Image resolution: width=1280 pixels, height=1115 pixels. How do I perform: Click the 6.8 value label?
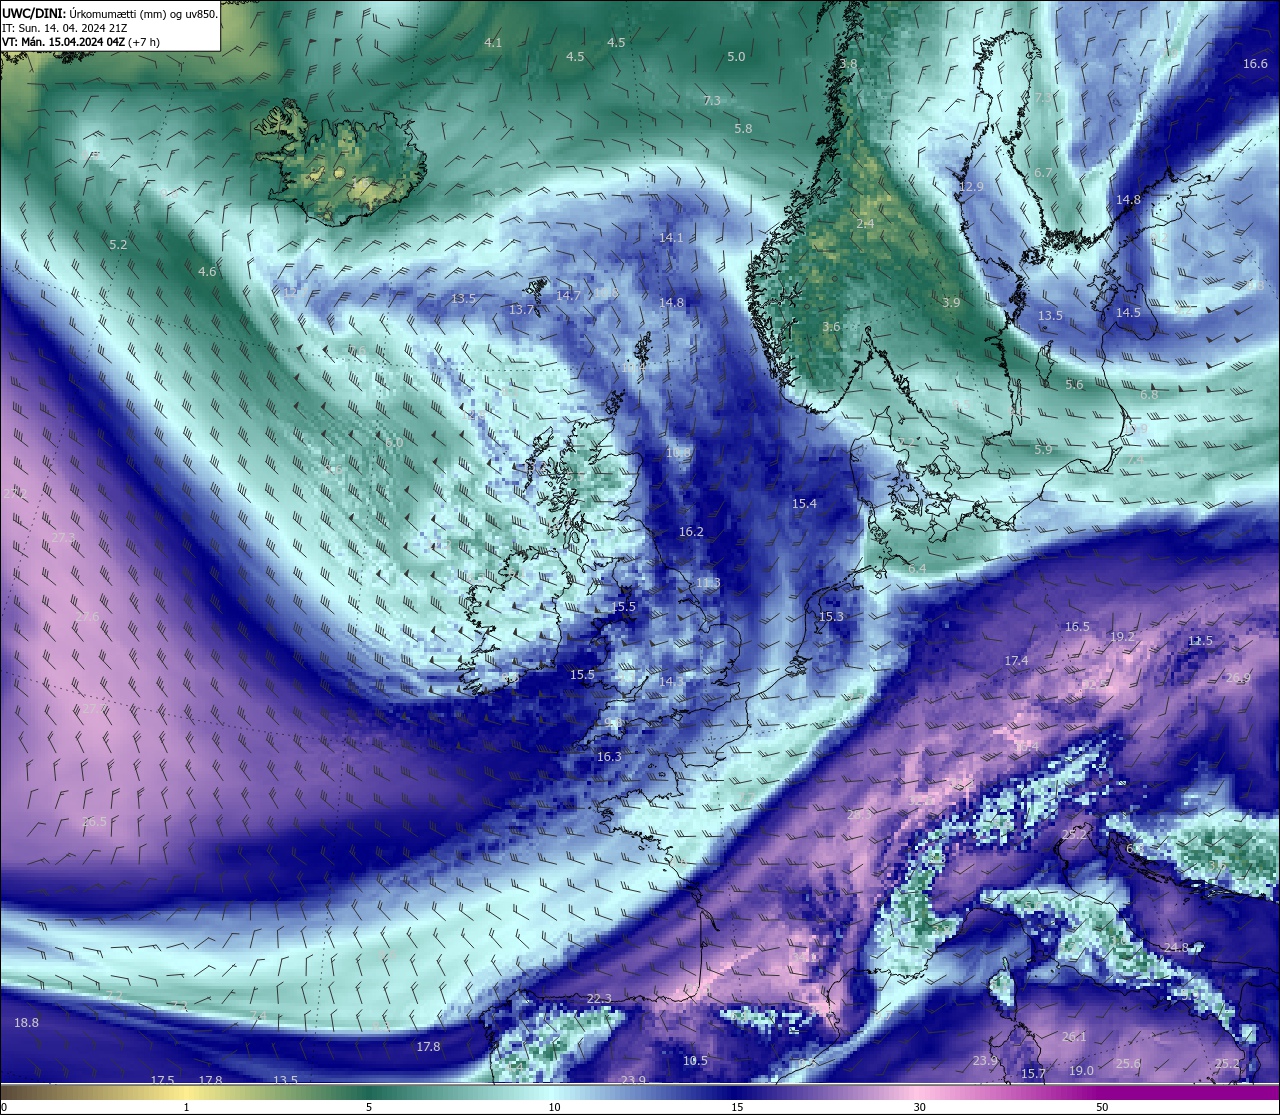pyautogui.click(x=1149, y=395)
